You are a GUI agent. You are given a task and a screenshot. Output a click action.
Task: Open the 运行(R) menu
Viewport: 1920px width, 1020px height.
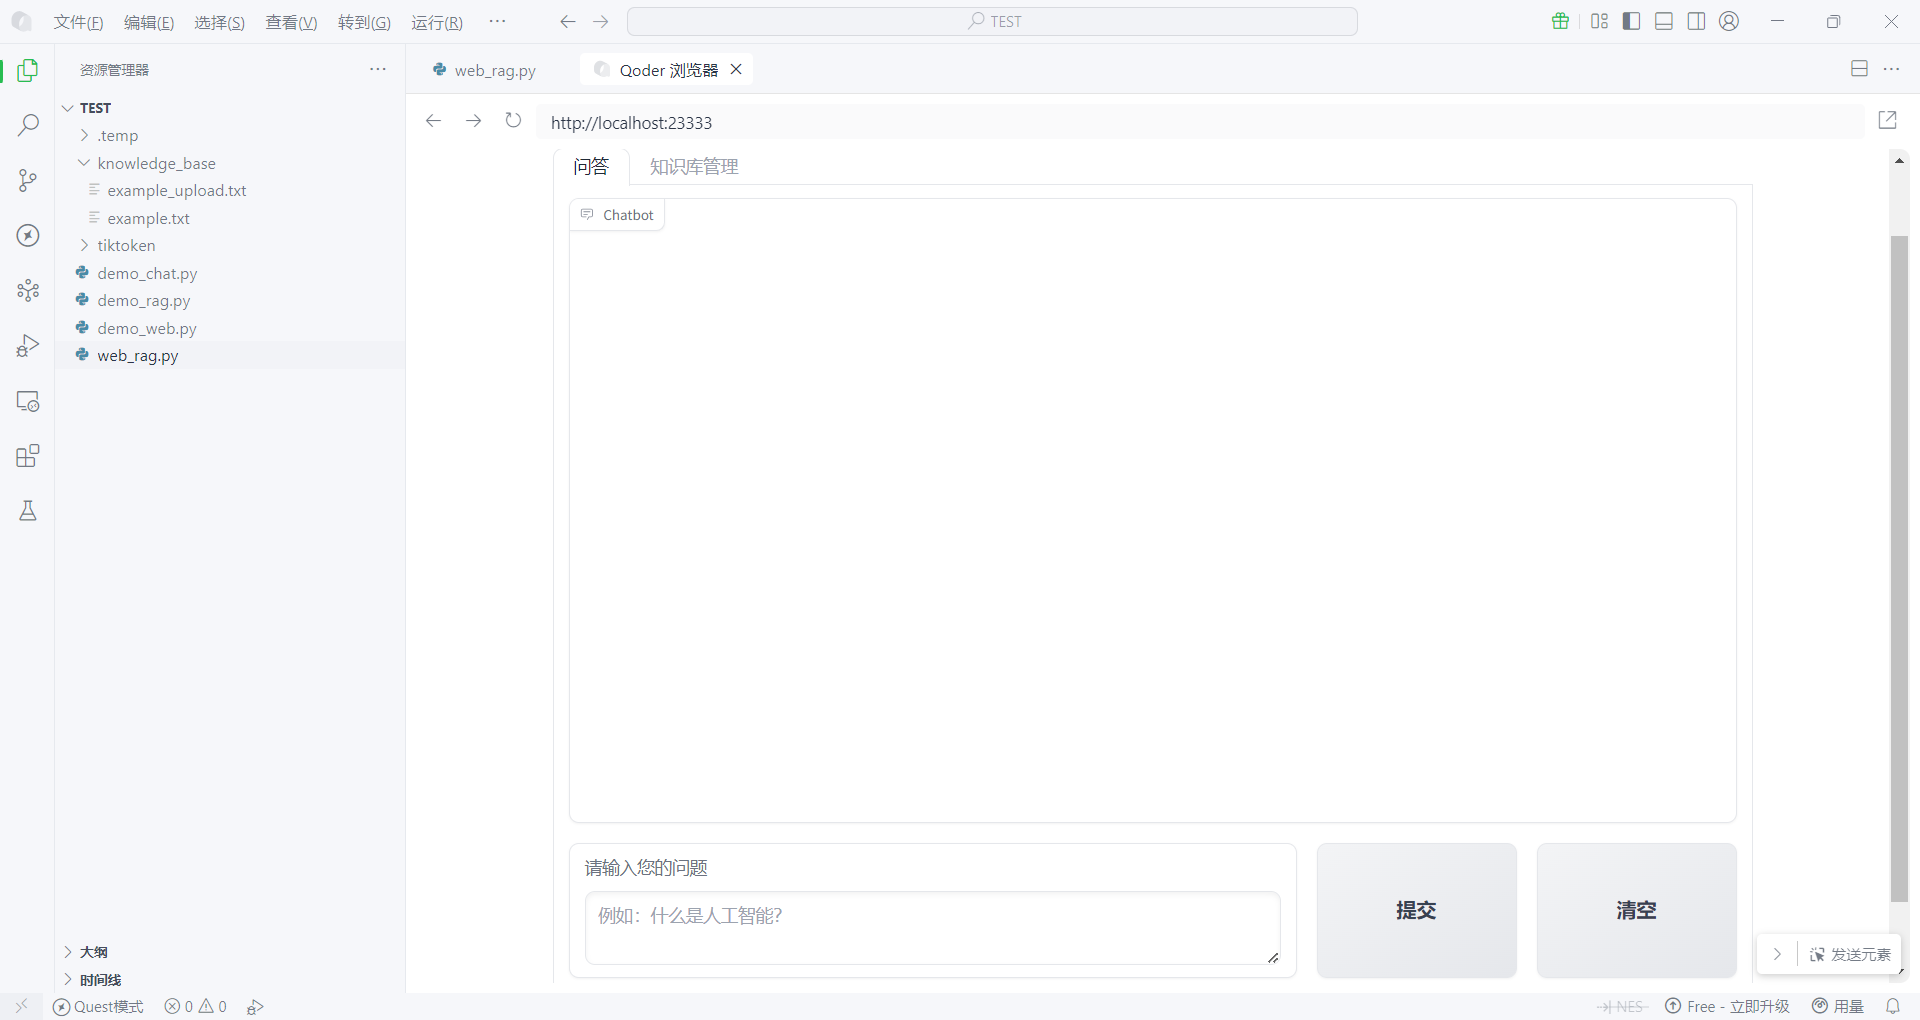(437, 22)
